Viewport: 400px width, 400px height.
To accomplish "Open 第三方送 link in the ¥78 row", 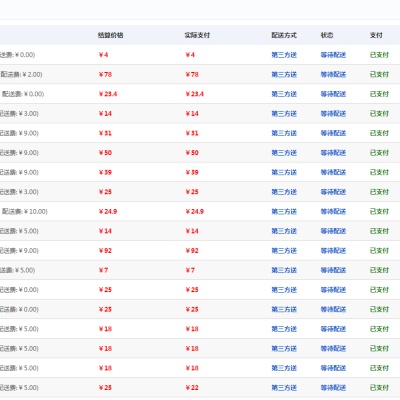I will [284, 74].
